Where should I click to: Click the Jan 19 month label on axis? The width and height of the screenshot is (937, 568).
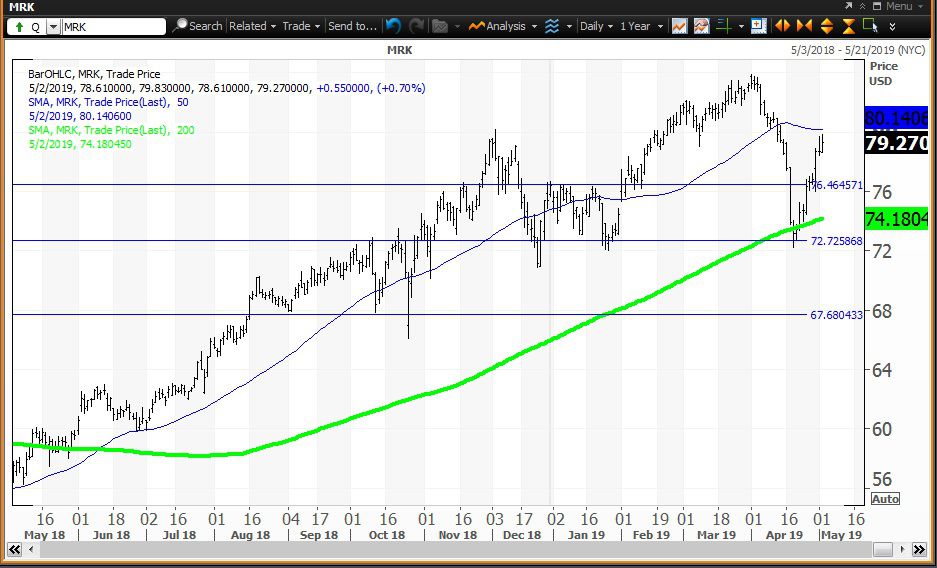(x=586, y=535)
